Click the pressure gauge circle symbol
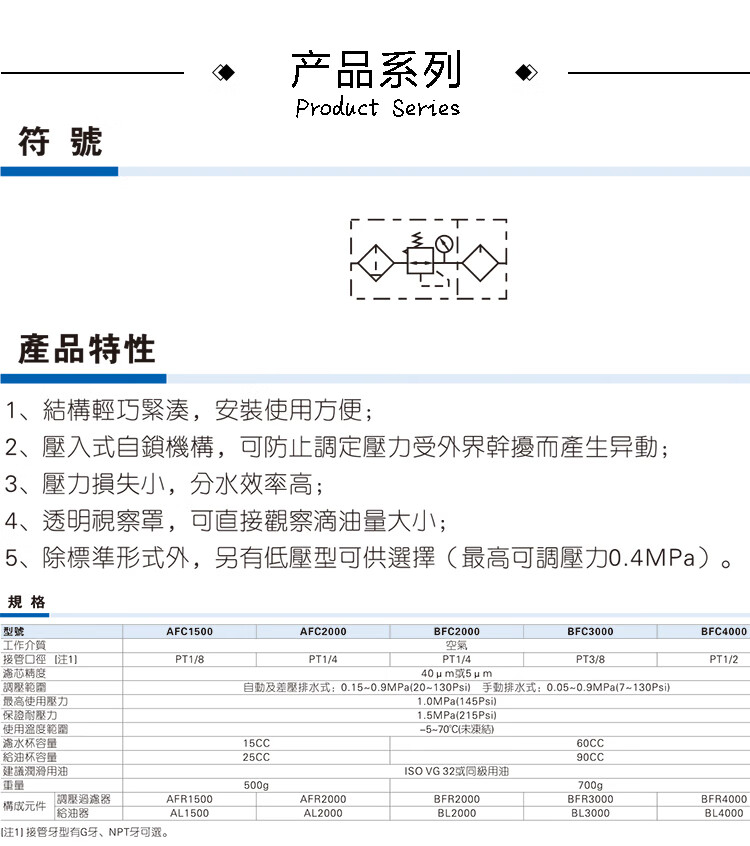 tap(444, 243)
